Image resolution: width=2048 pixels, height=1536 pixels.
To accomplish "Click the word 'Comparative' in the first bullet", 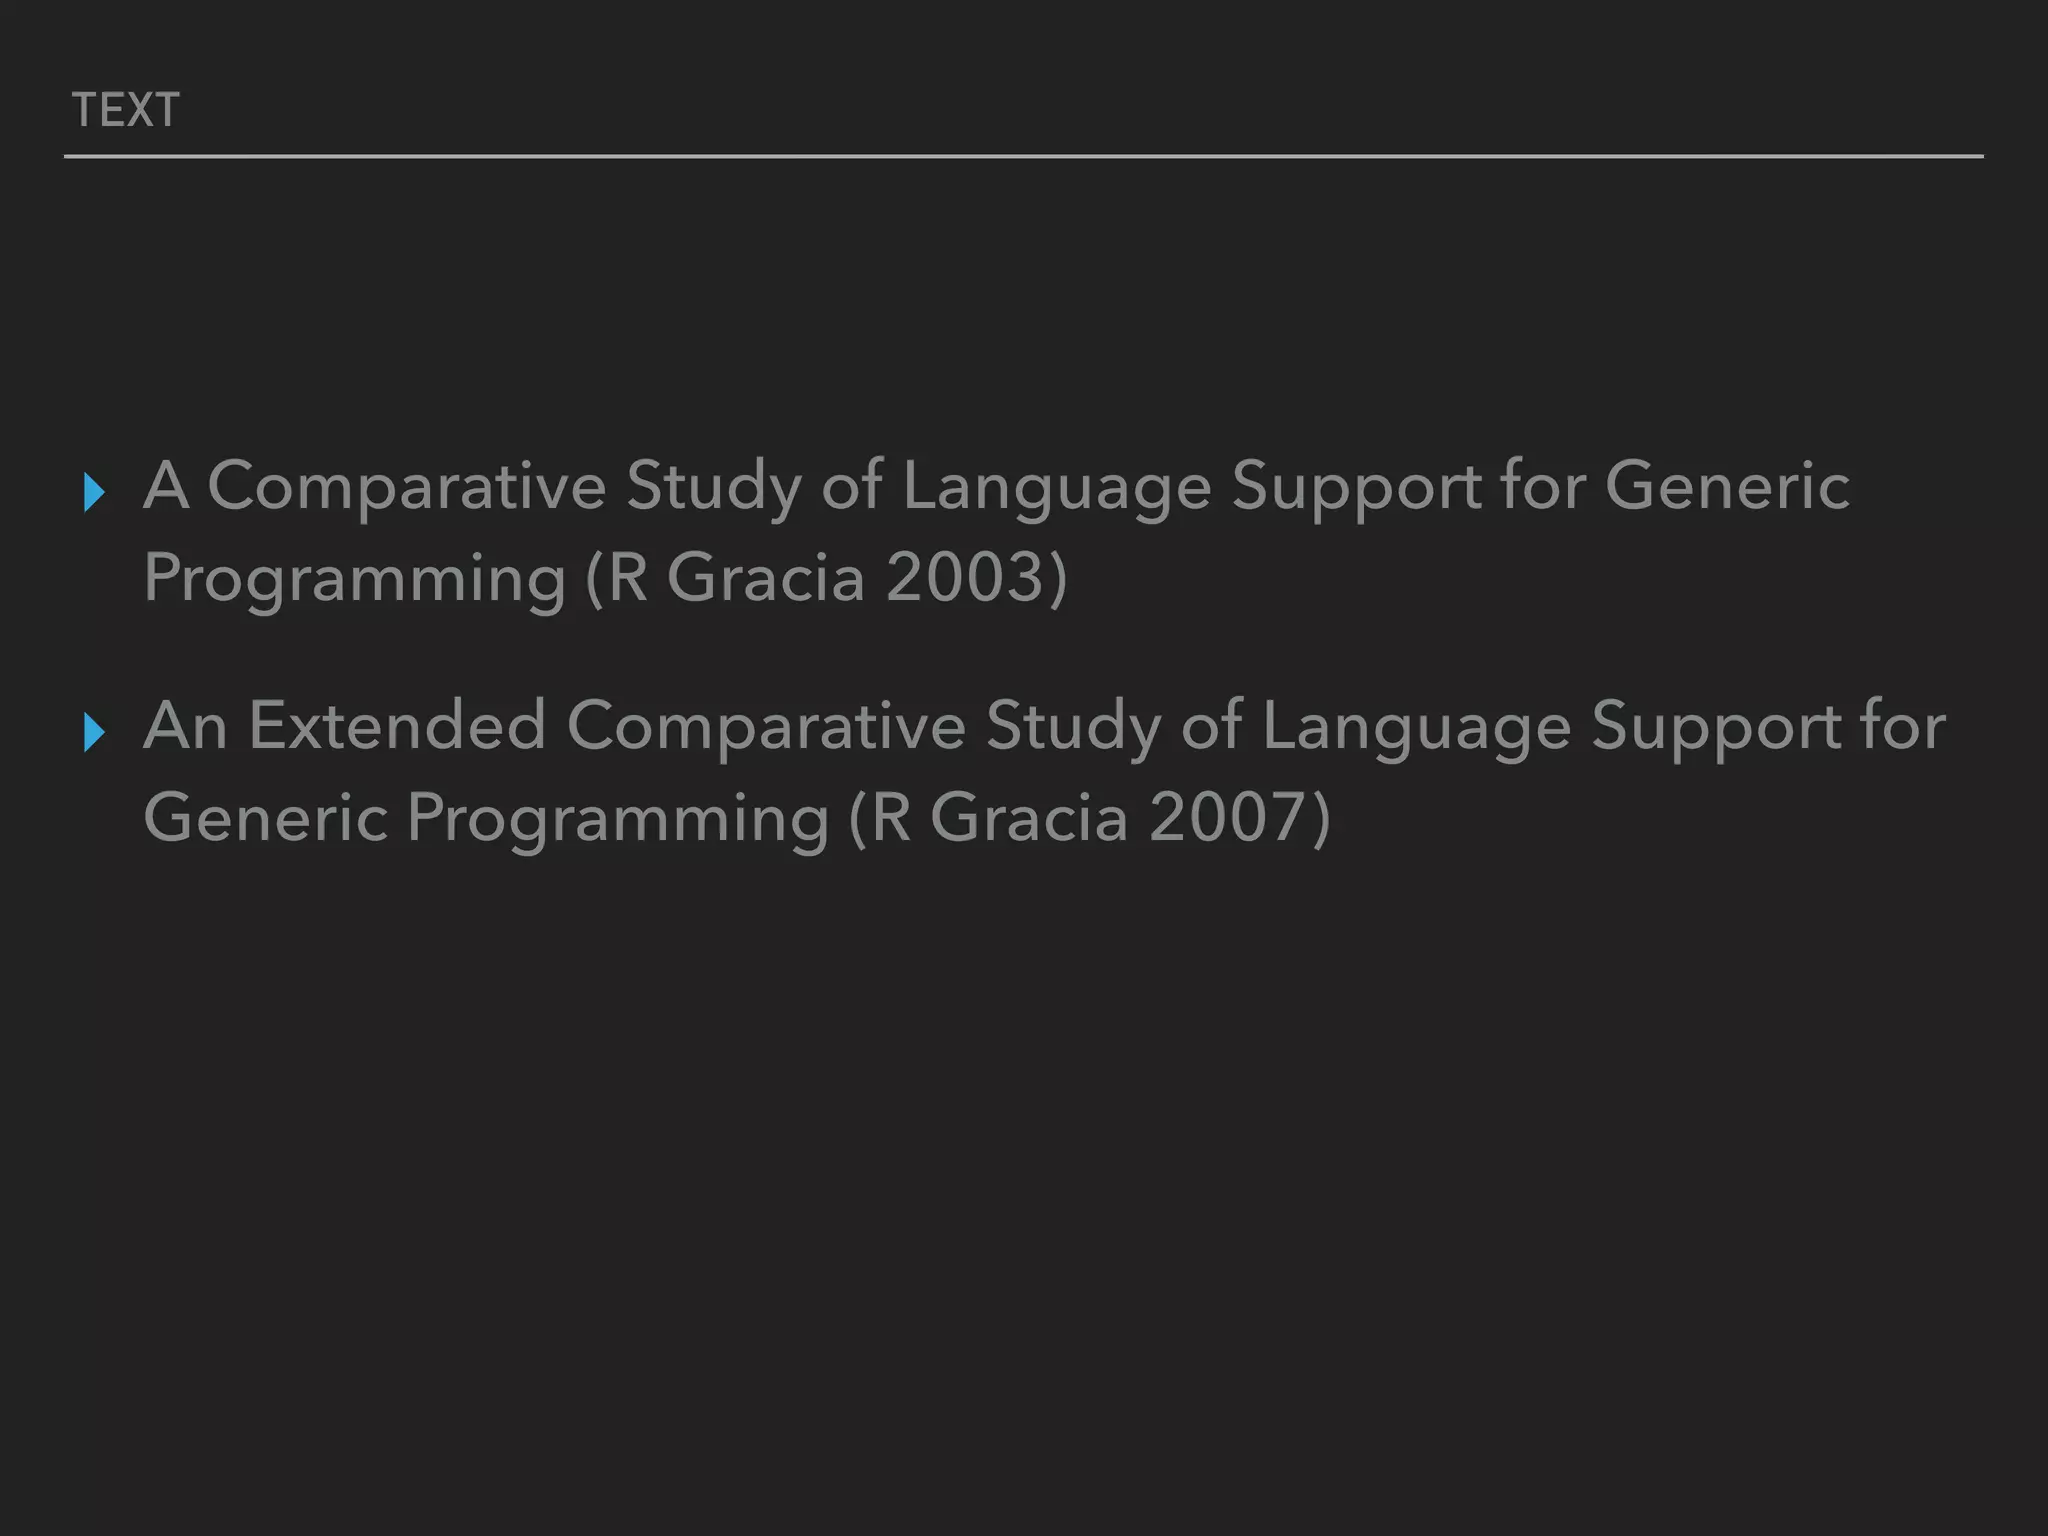I will pos(407,488).
